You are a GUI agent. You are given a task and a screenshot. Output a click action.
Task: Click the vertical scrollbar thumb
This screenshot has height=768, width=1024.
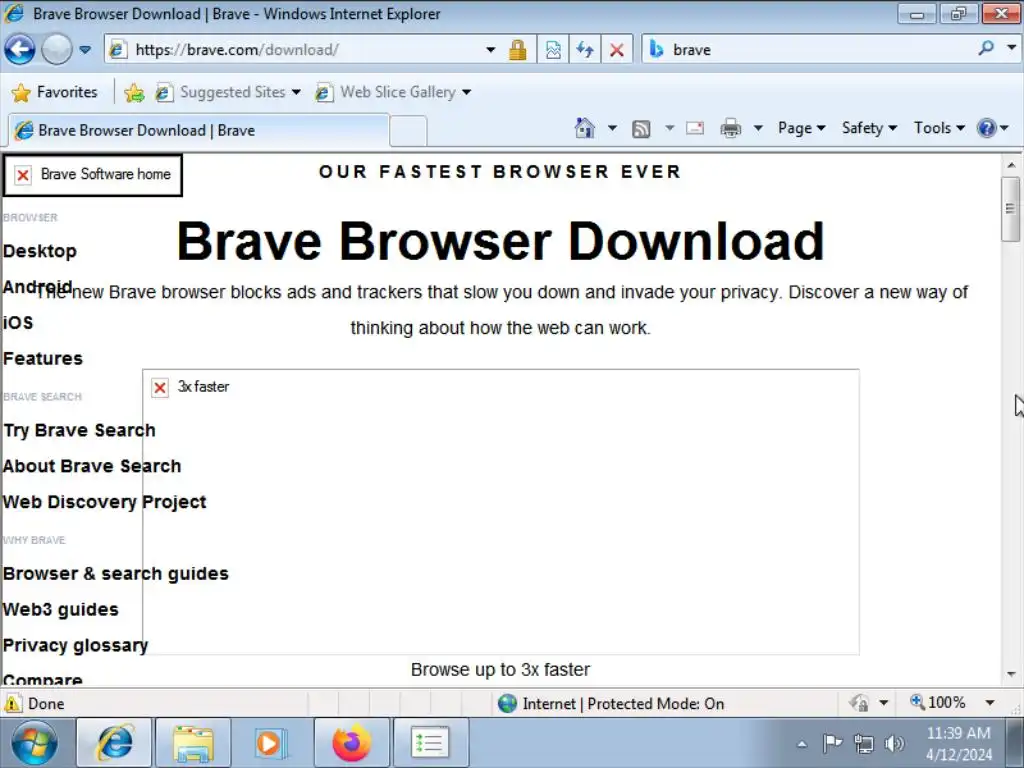[1011, 209]
